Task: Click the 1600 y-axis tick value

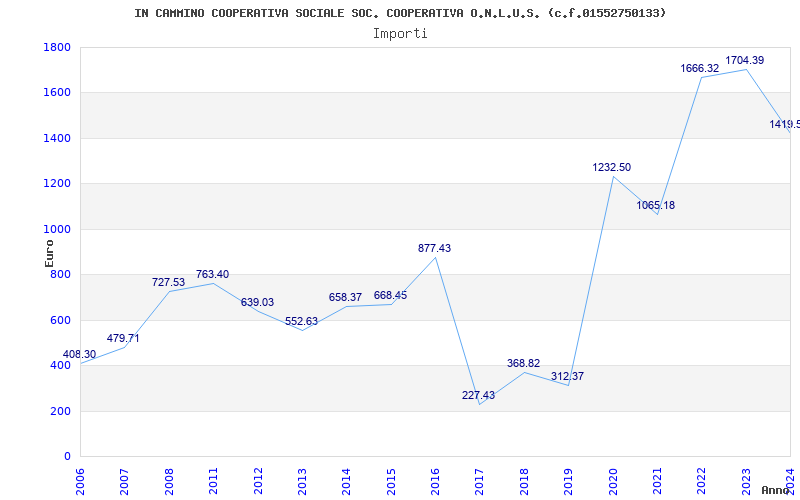Action: (x=57, y=93)
